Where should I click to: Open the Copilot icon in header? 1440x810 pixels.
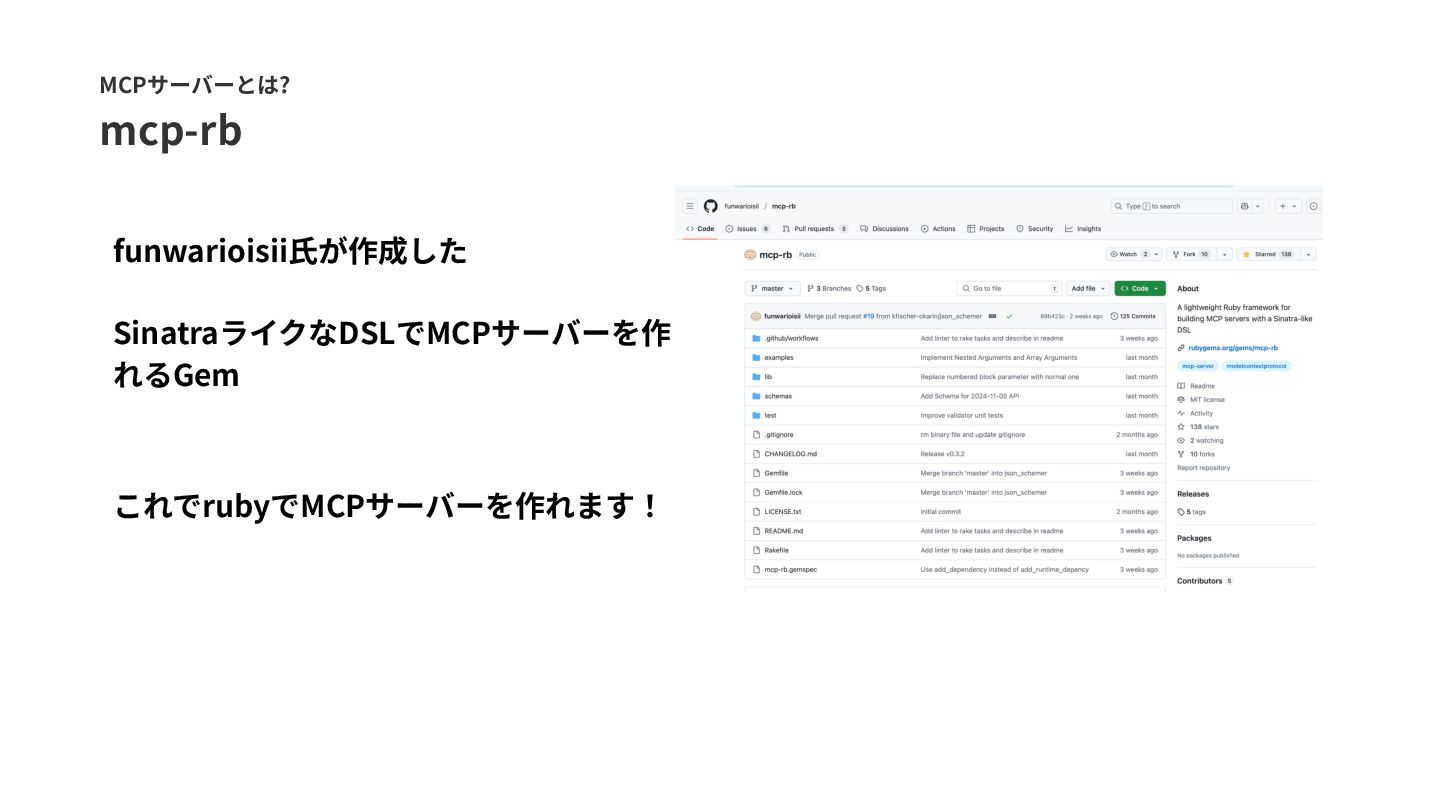(x=1245, y=206)
